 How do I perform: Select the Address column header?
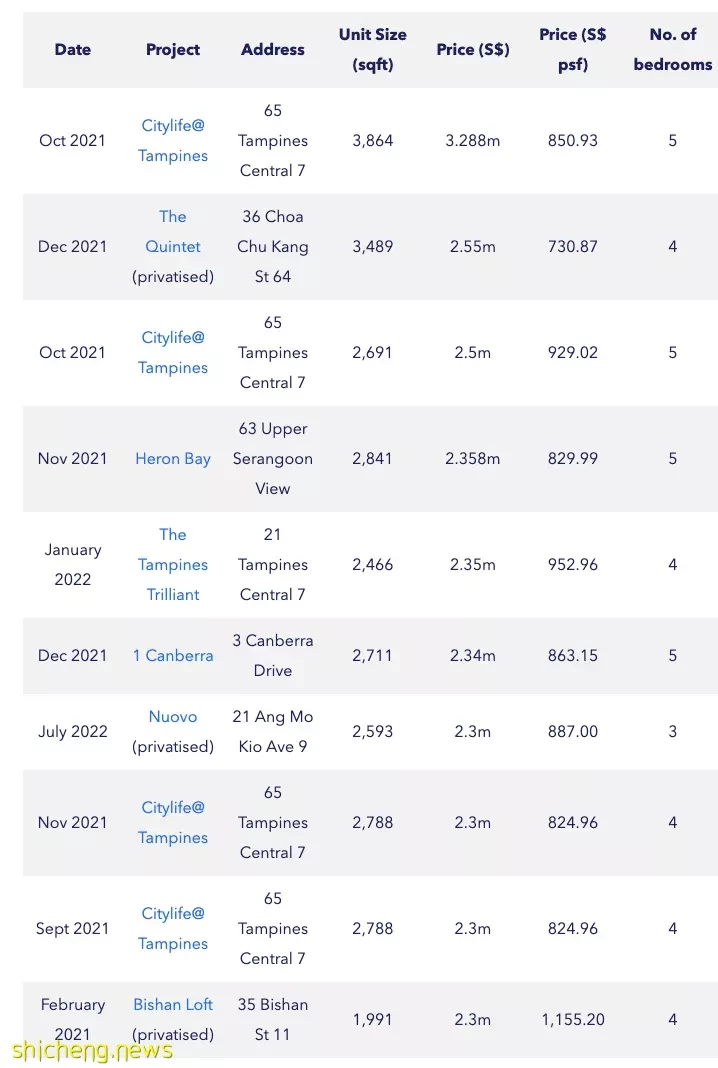click(x=272, y=50)
